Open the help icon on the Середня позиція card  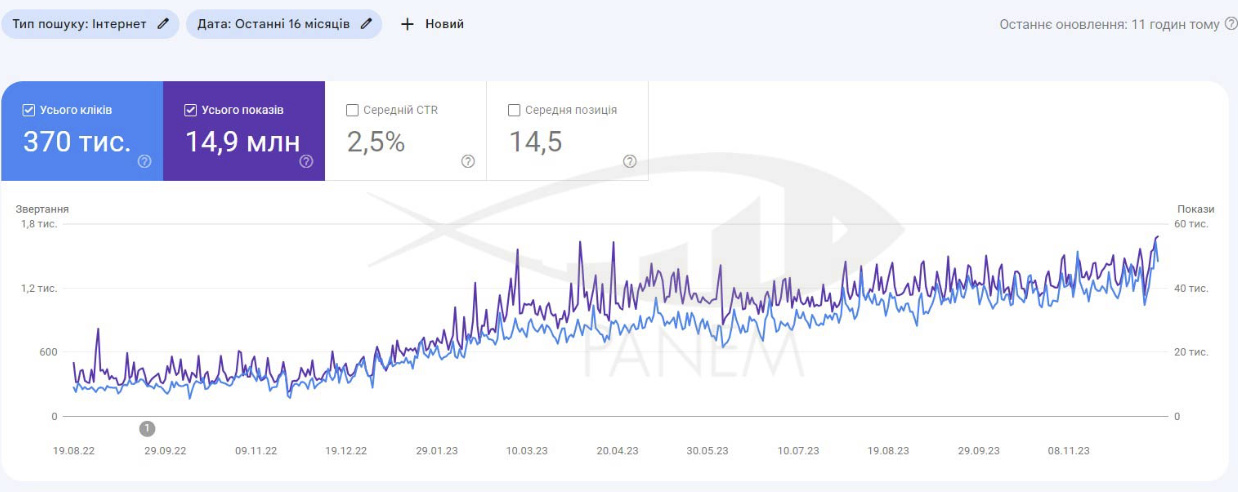click(x=630, y=161)
